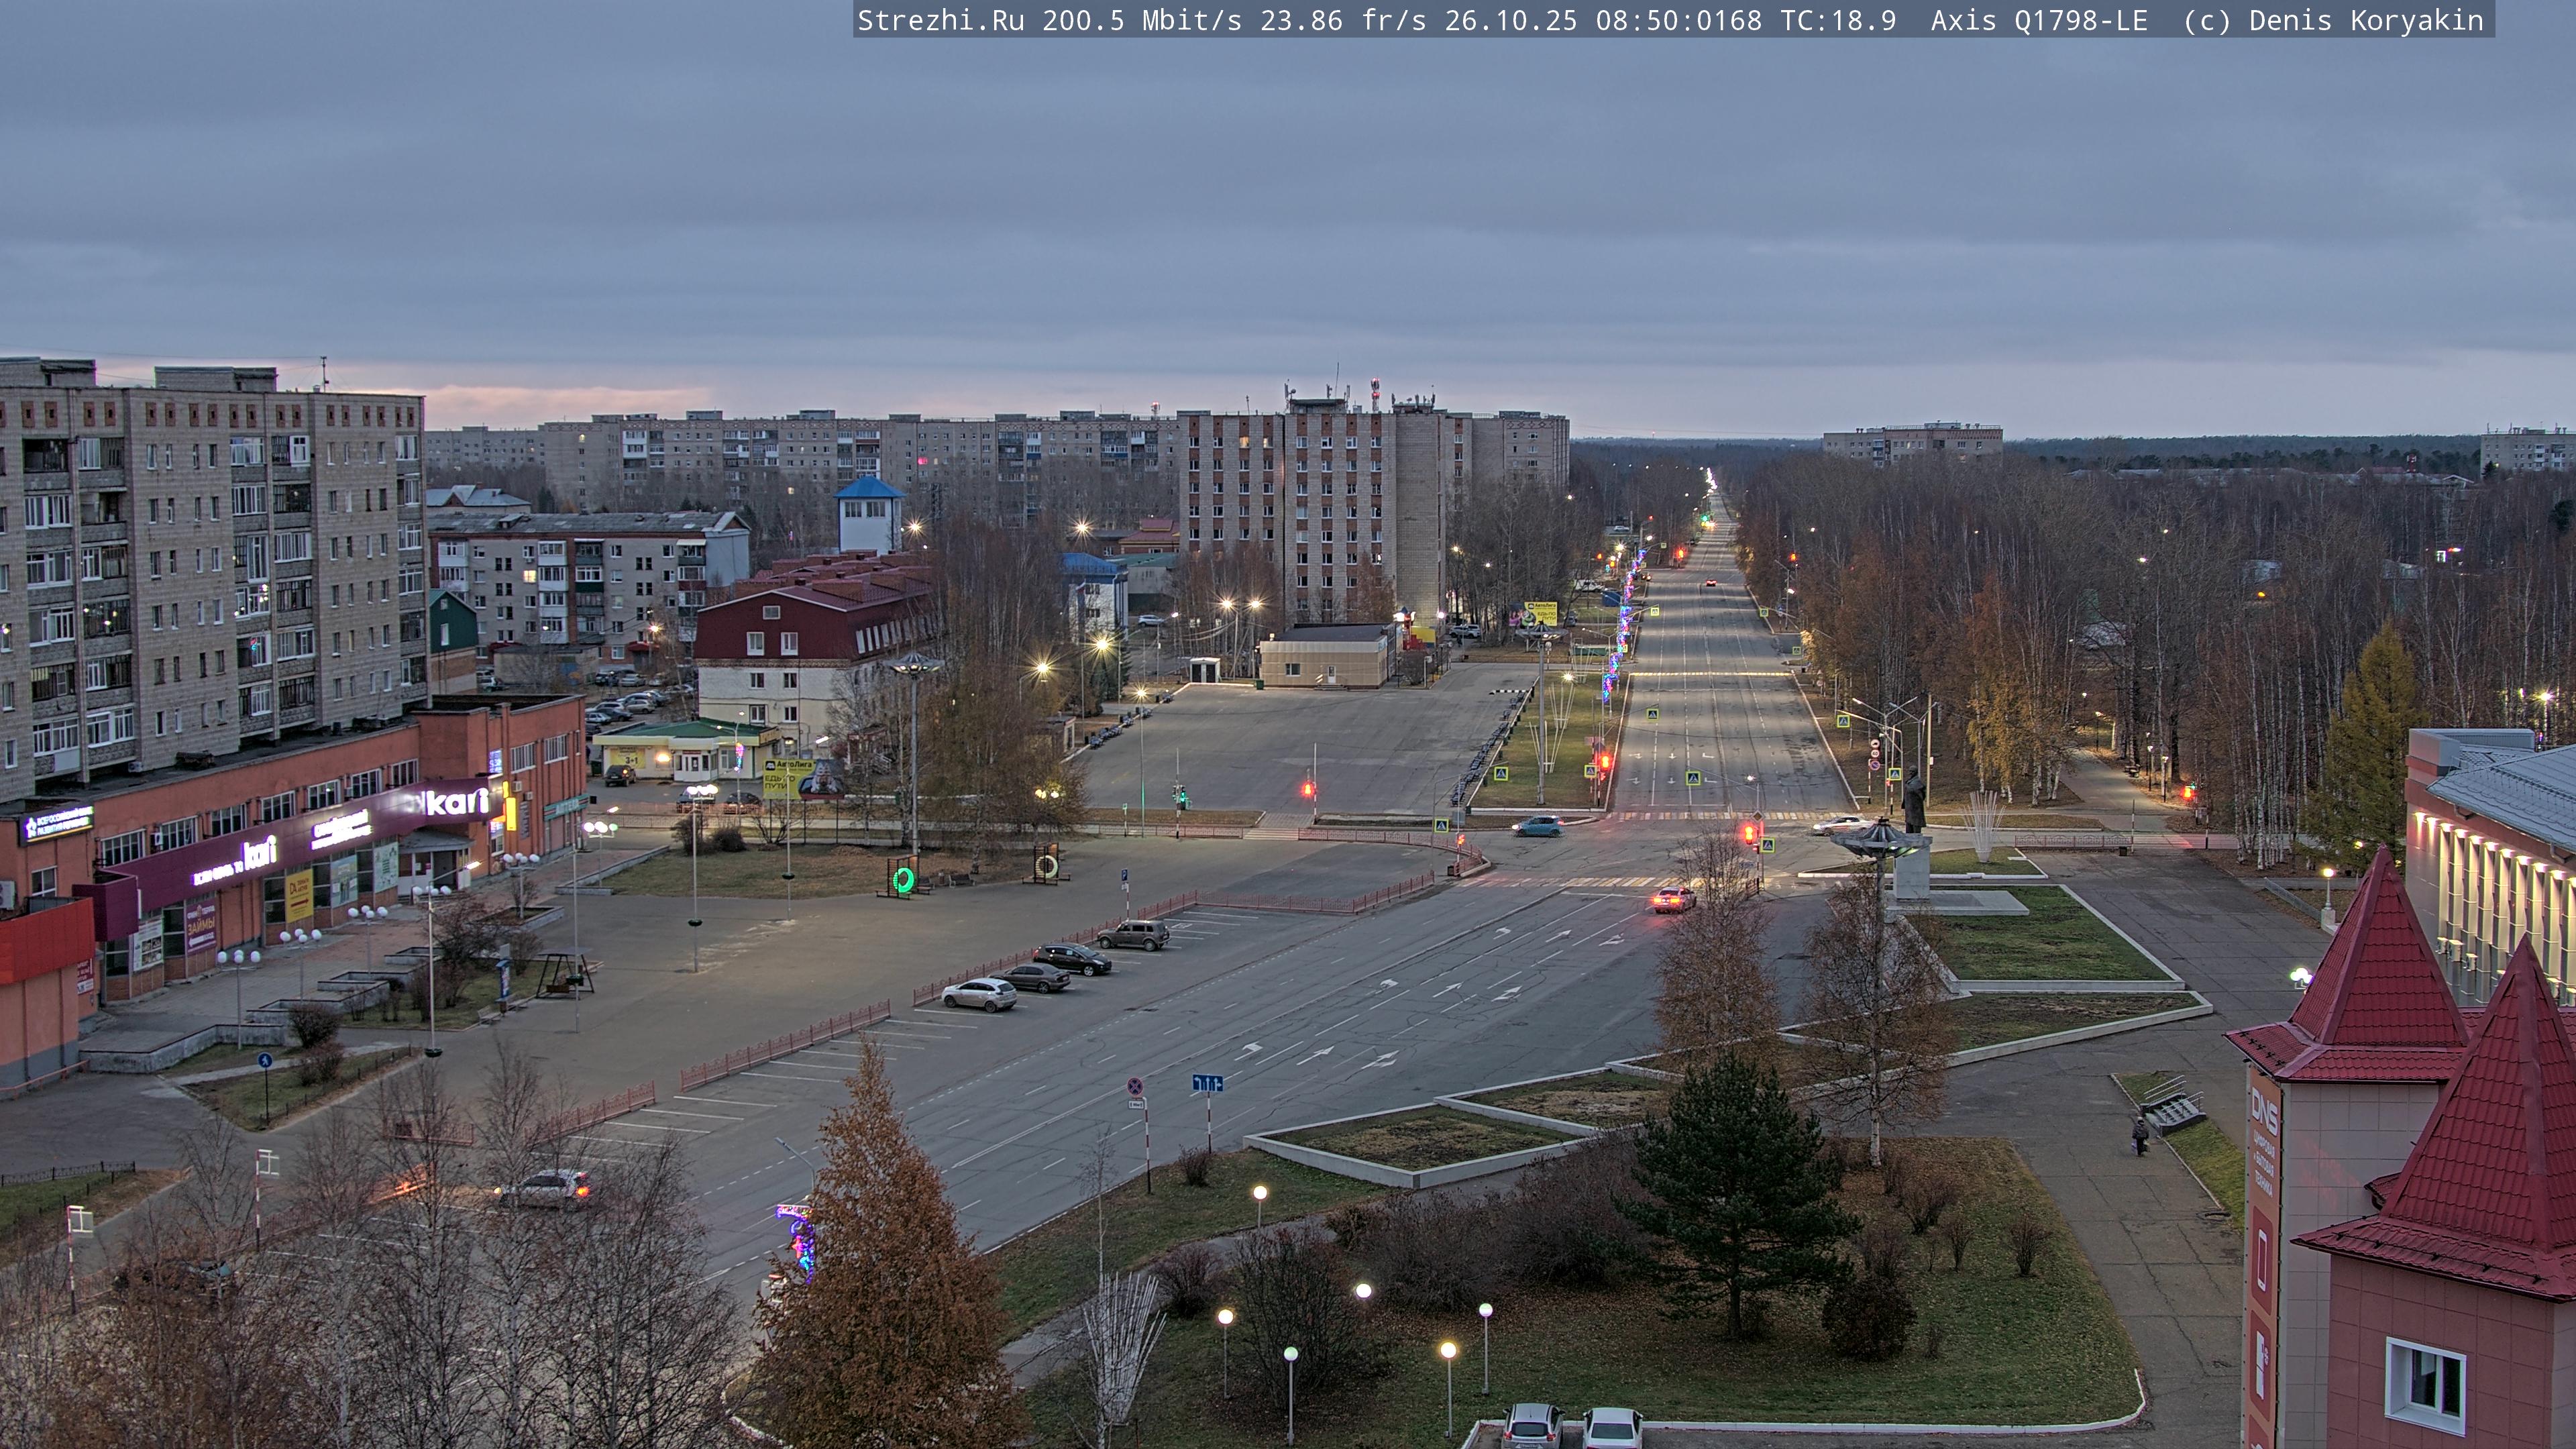
Task: Click the 08:50 timestamp in overlay
Action: tap(1640, 21)
